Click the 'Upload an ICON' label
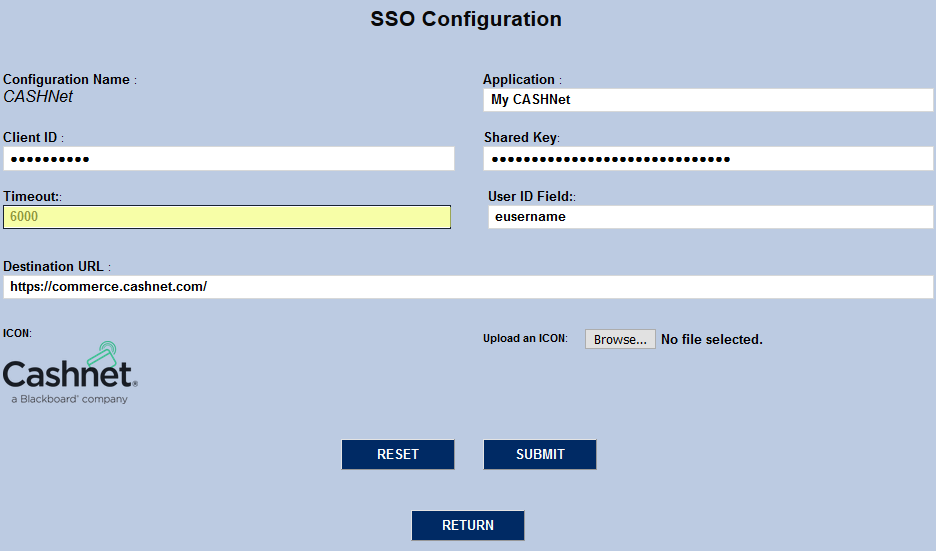 (525, 339)
